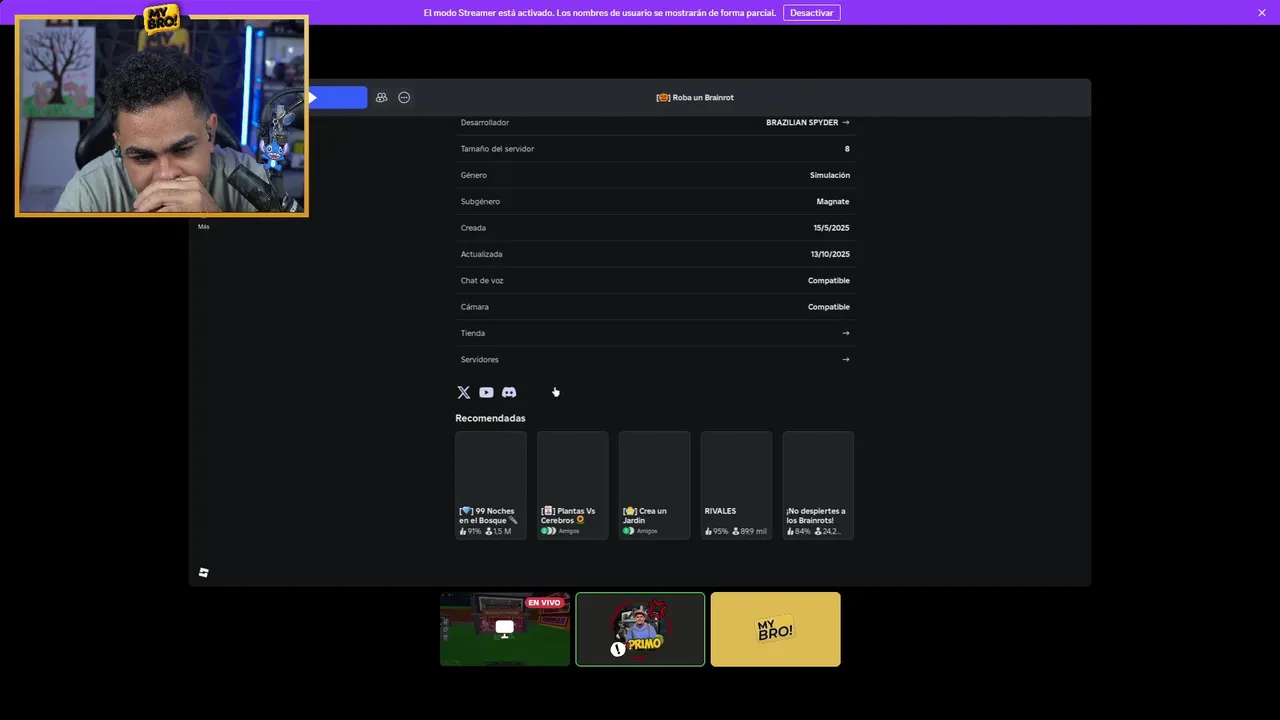Expand the Servidores row arrow
Viewport: 1280px width, 720px height.
(x=846, y=359)
